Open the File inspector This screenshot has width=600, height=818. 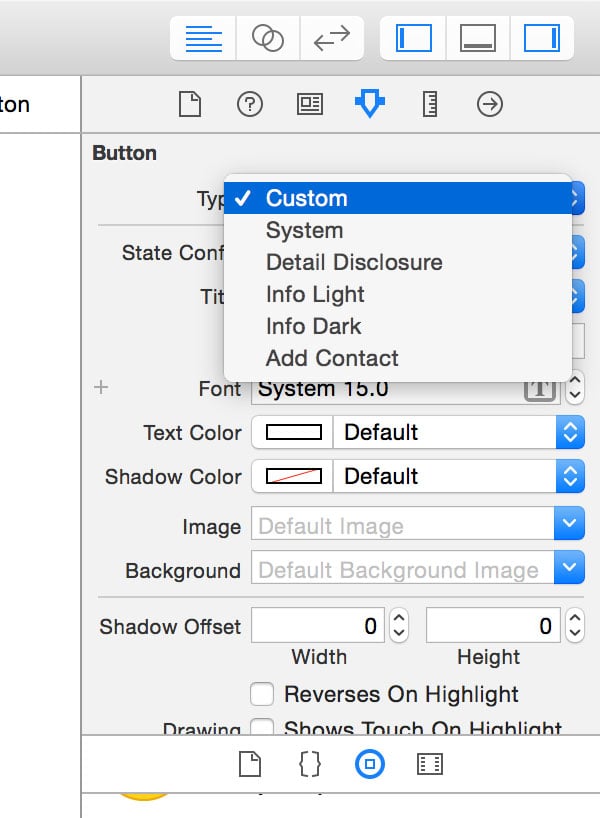(x=189, y=104)
